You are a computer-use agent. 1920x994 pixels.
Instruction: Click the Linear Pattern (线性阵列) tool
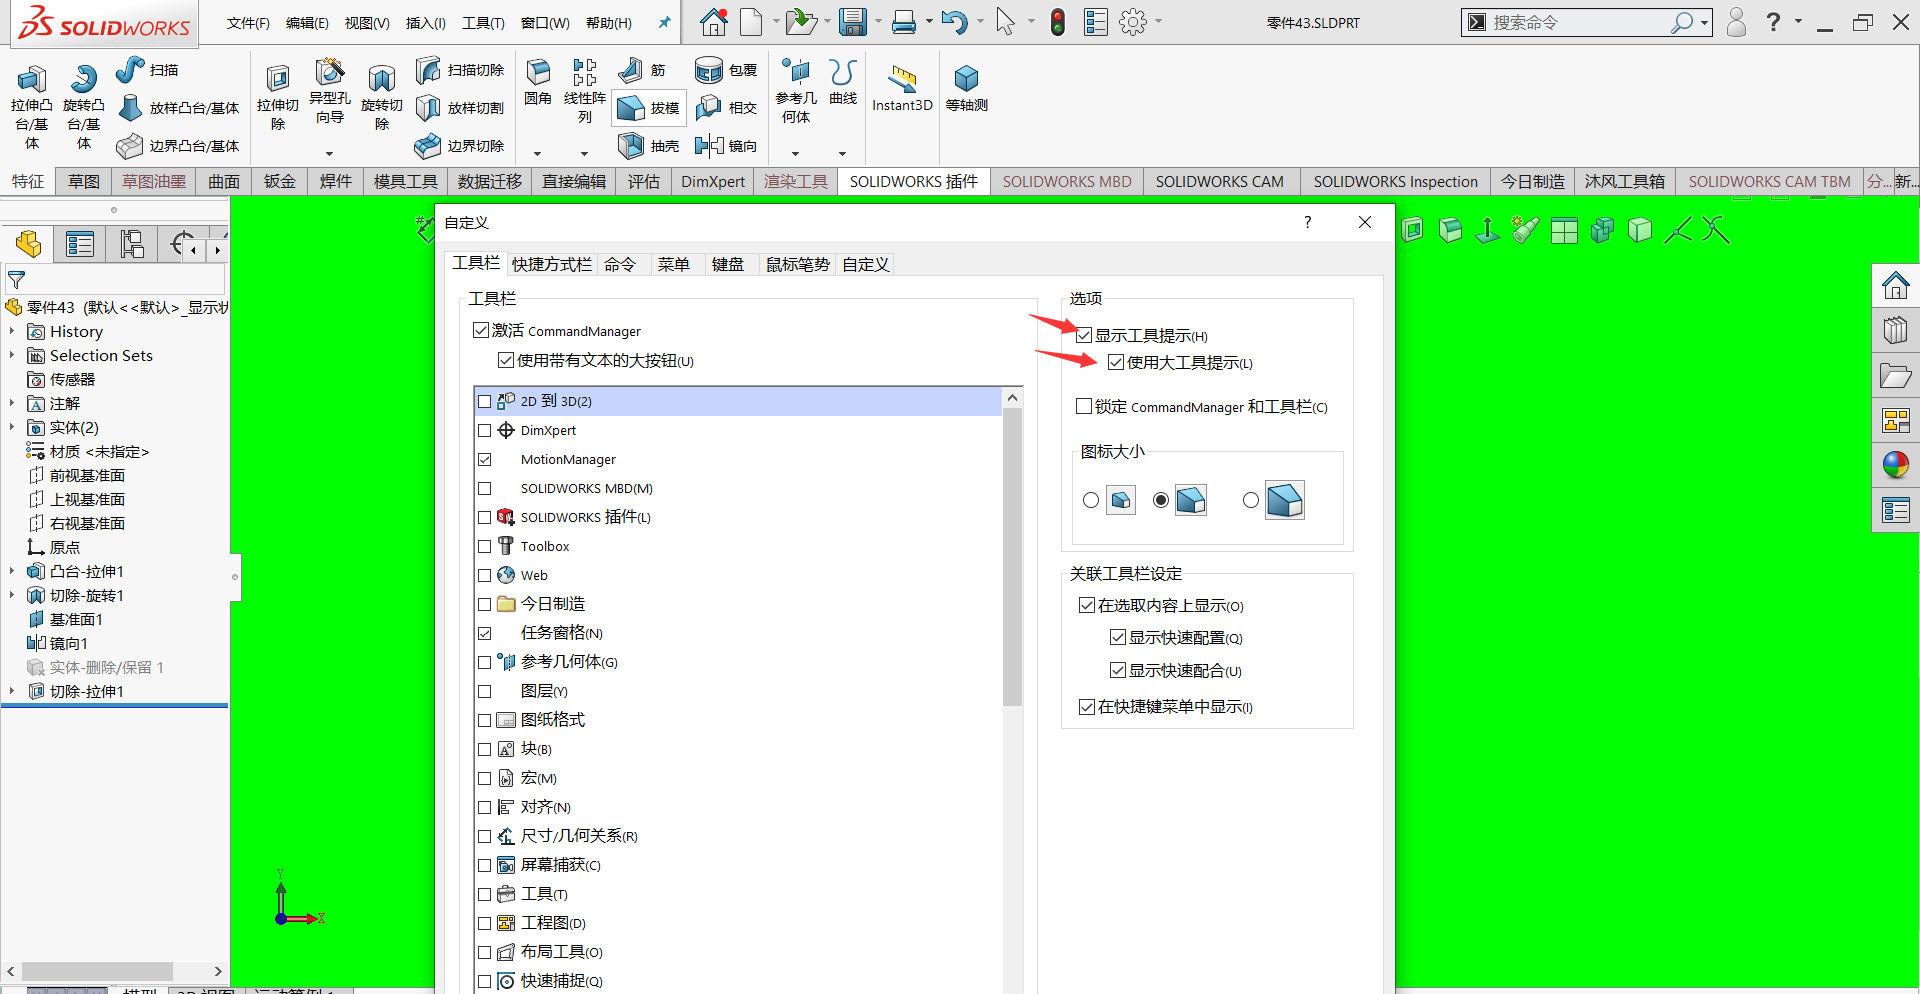pos(585,90)
